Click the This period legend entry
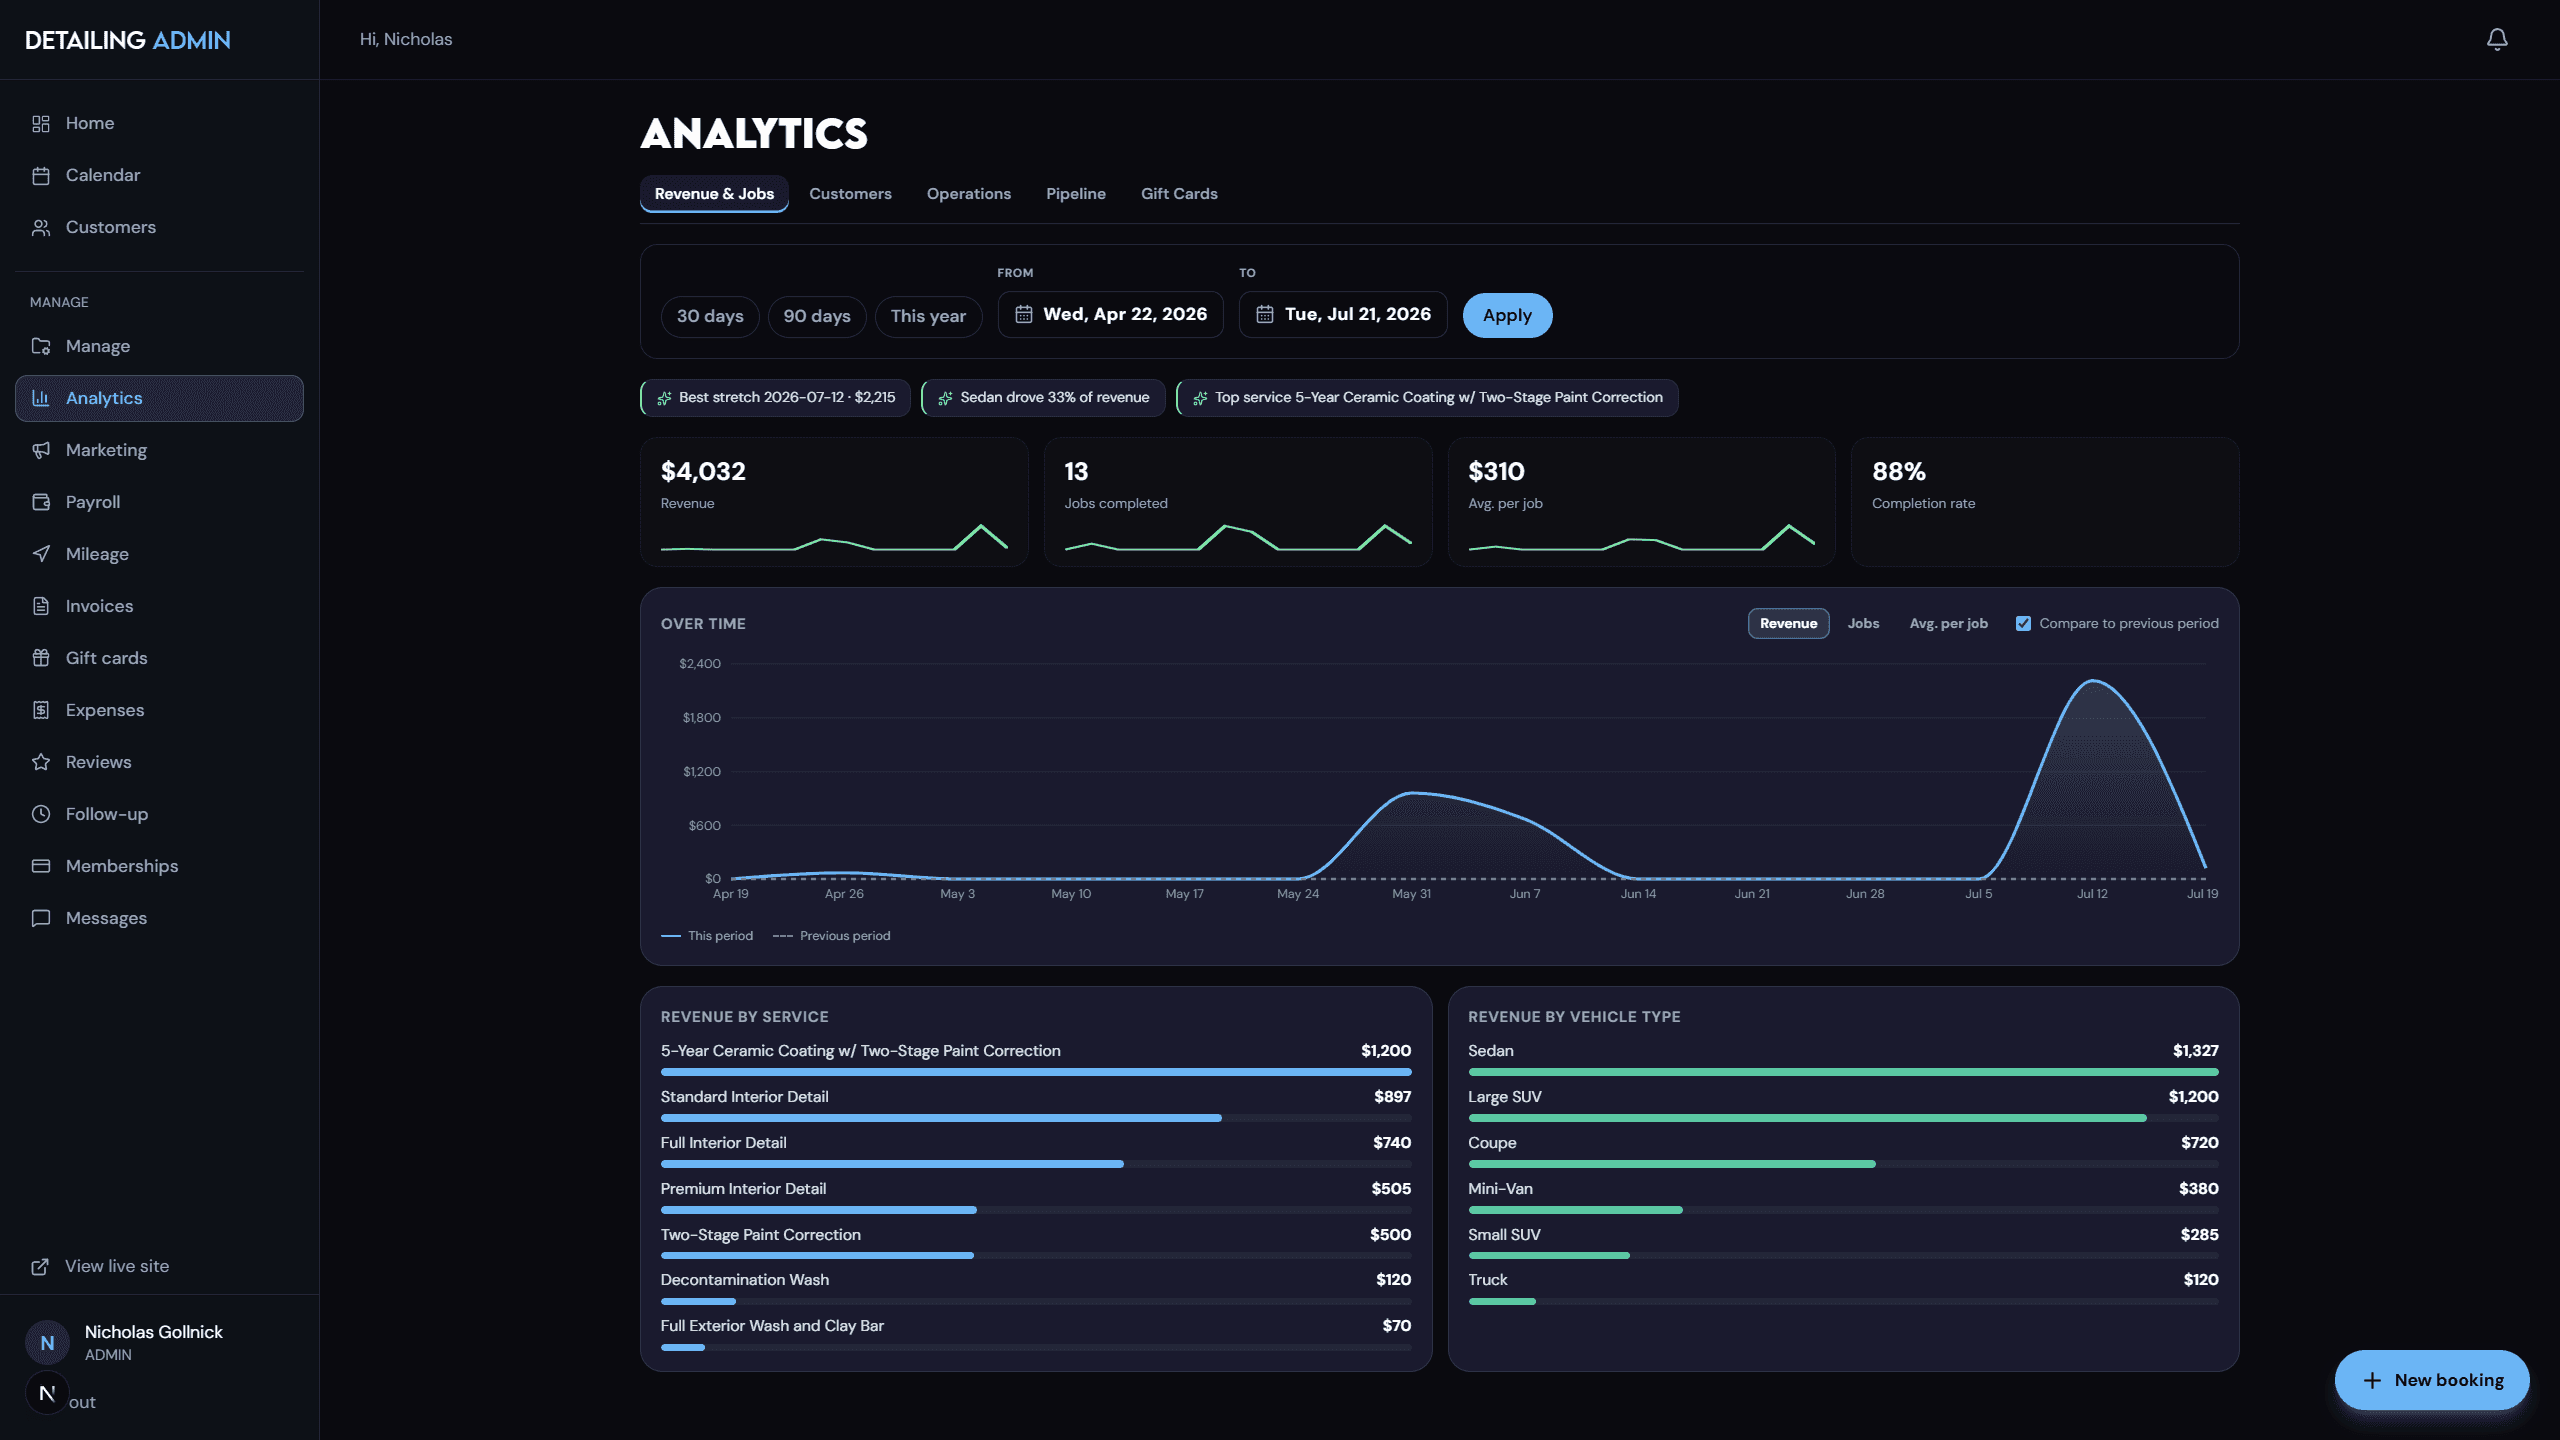2560x1440 pixels. [x=707, y=936]
